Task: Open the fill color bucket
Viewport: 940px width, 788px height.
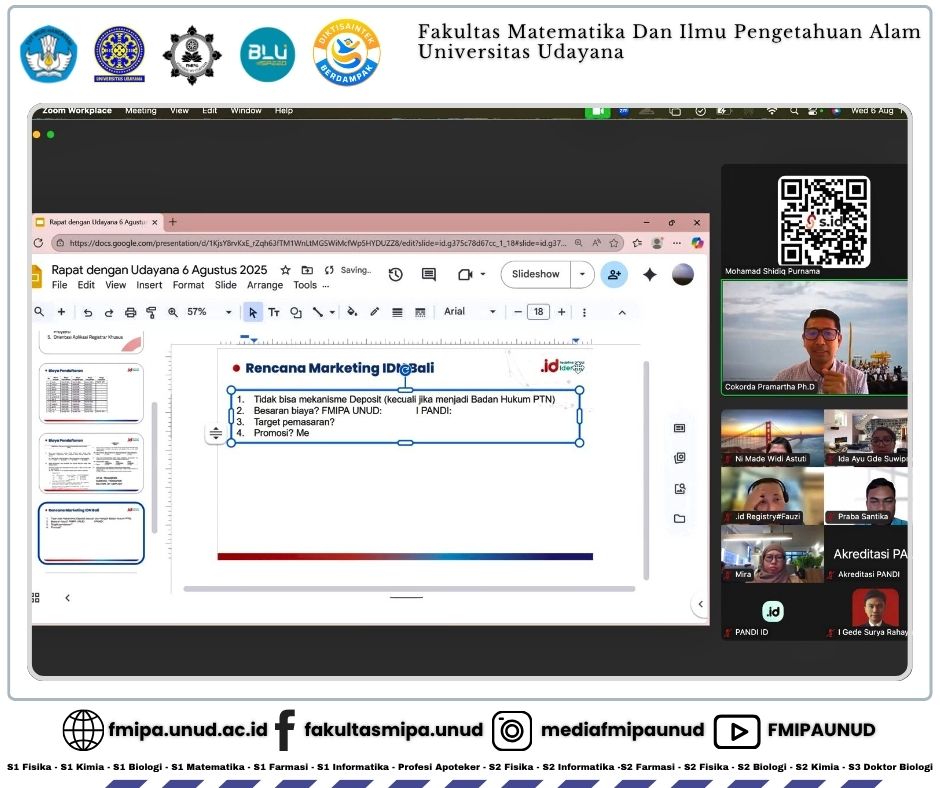Action: 352,312
